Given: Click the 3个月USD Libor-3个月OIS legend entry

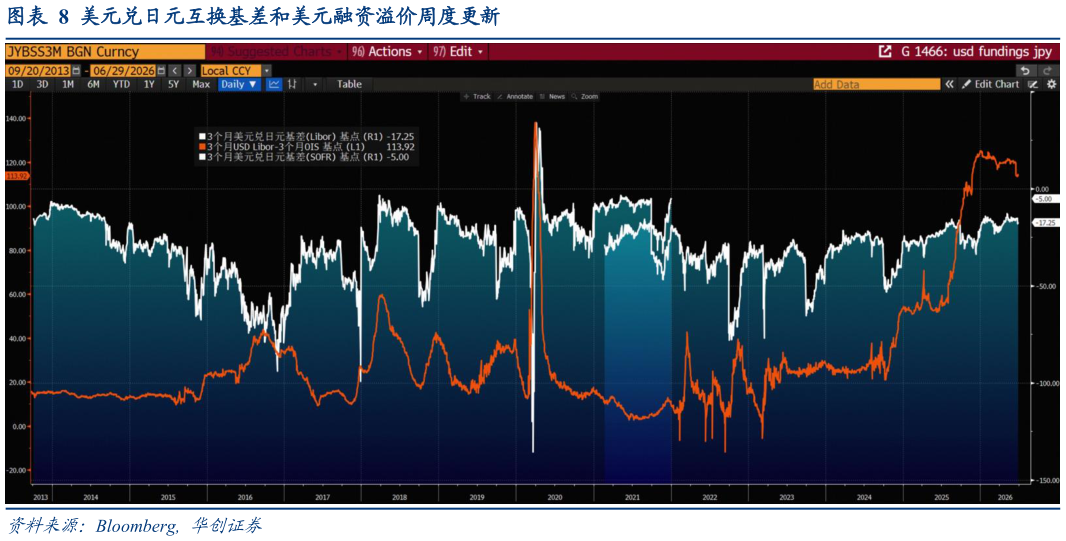Looking at the screenshot, I should 309,146.
